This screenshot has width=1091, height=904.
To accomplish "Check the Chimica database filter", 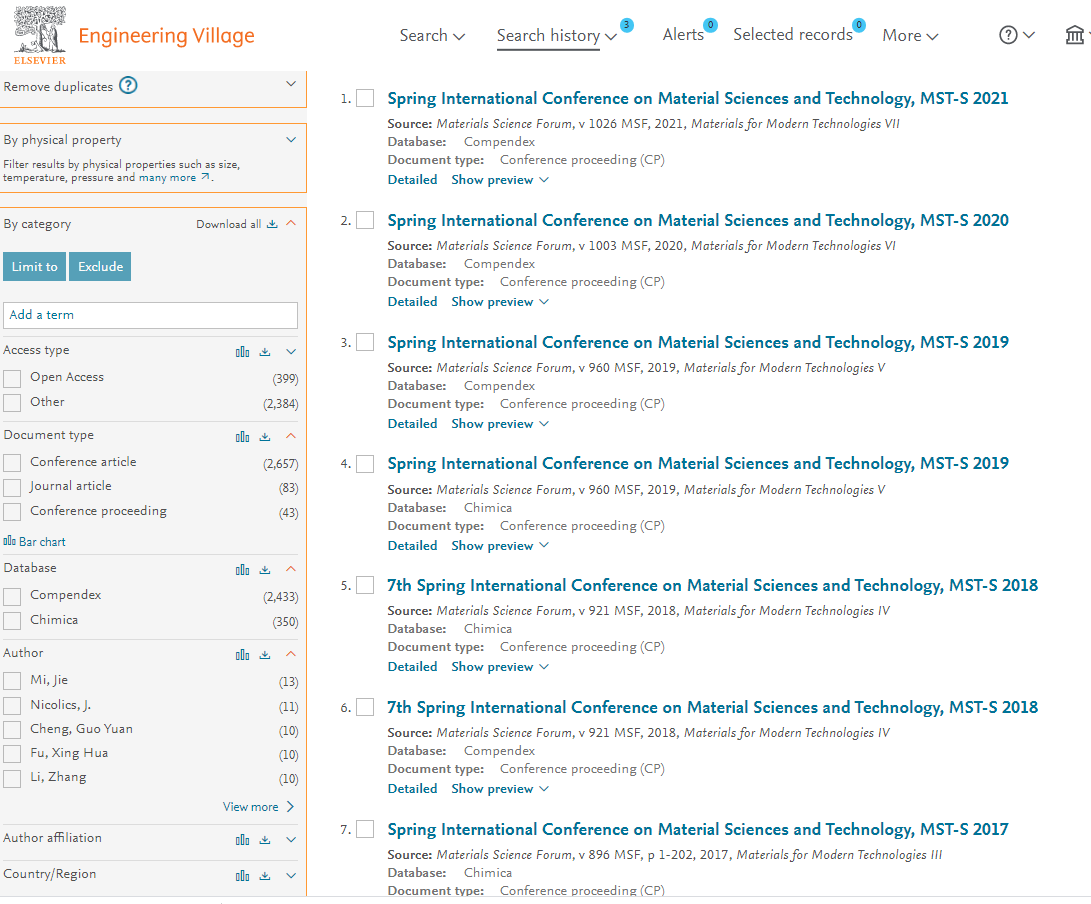I will (x=12, y=621).
